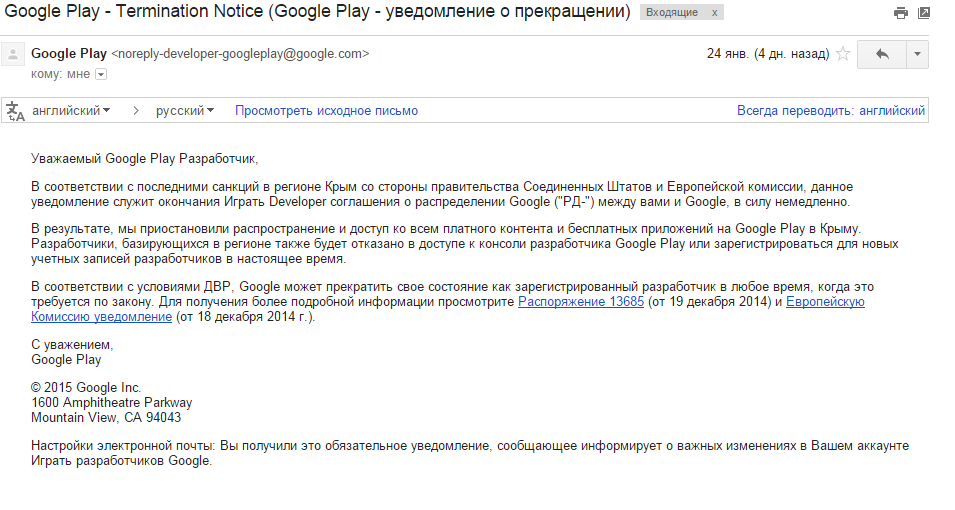Click the sender name Google Play
The height and width of the screenshot is (510, 955).
pyautogui.click(x=69, y=54)
